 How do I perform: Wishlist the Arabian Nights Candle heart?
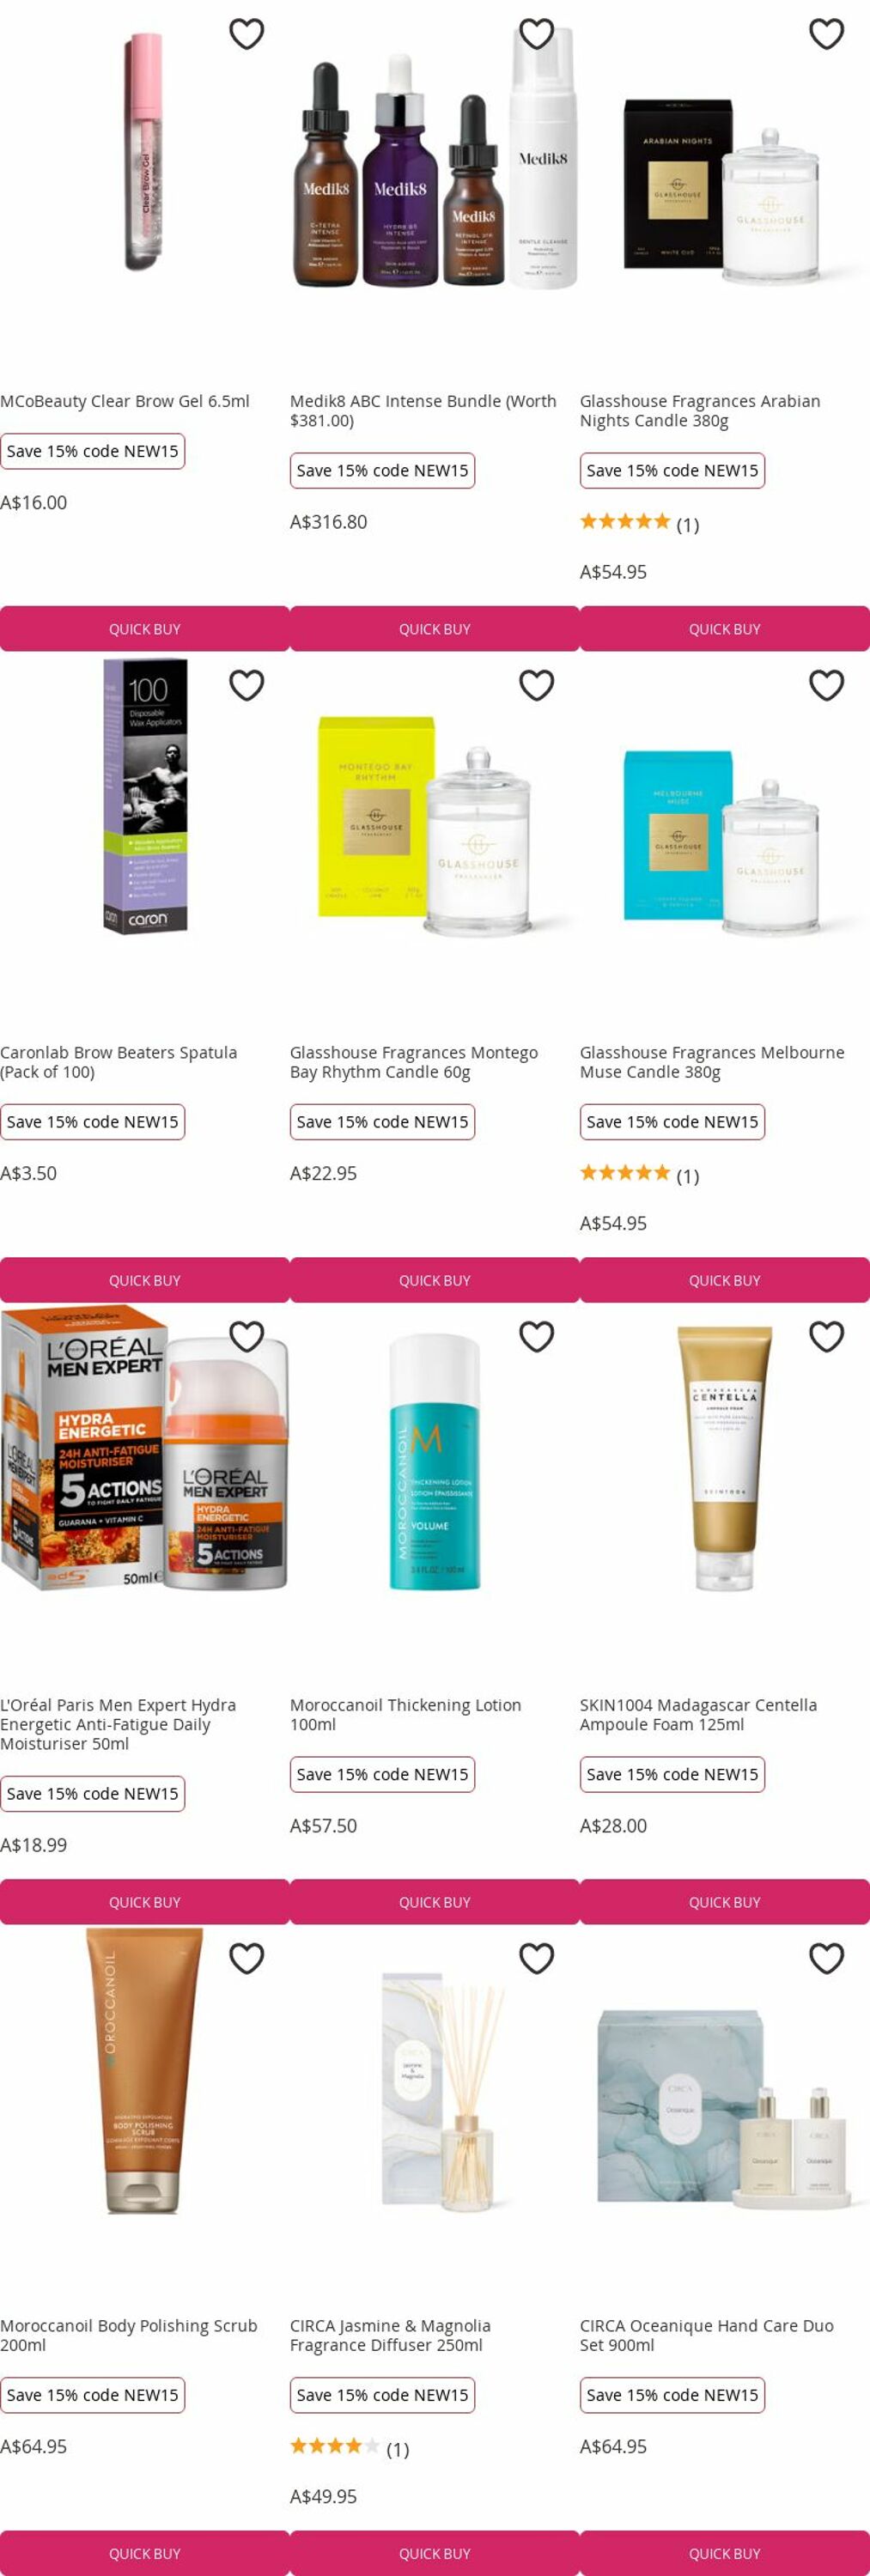click(826, 34)
